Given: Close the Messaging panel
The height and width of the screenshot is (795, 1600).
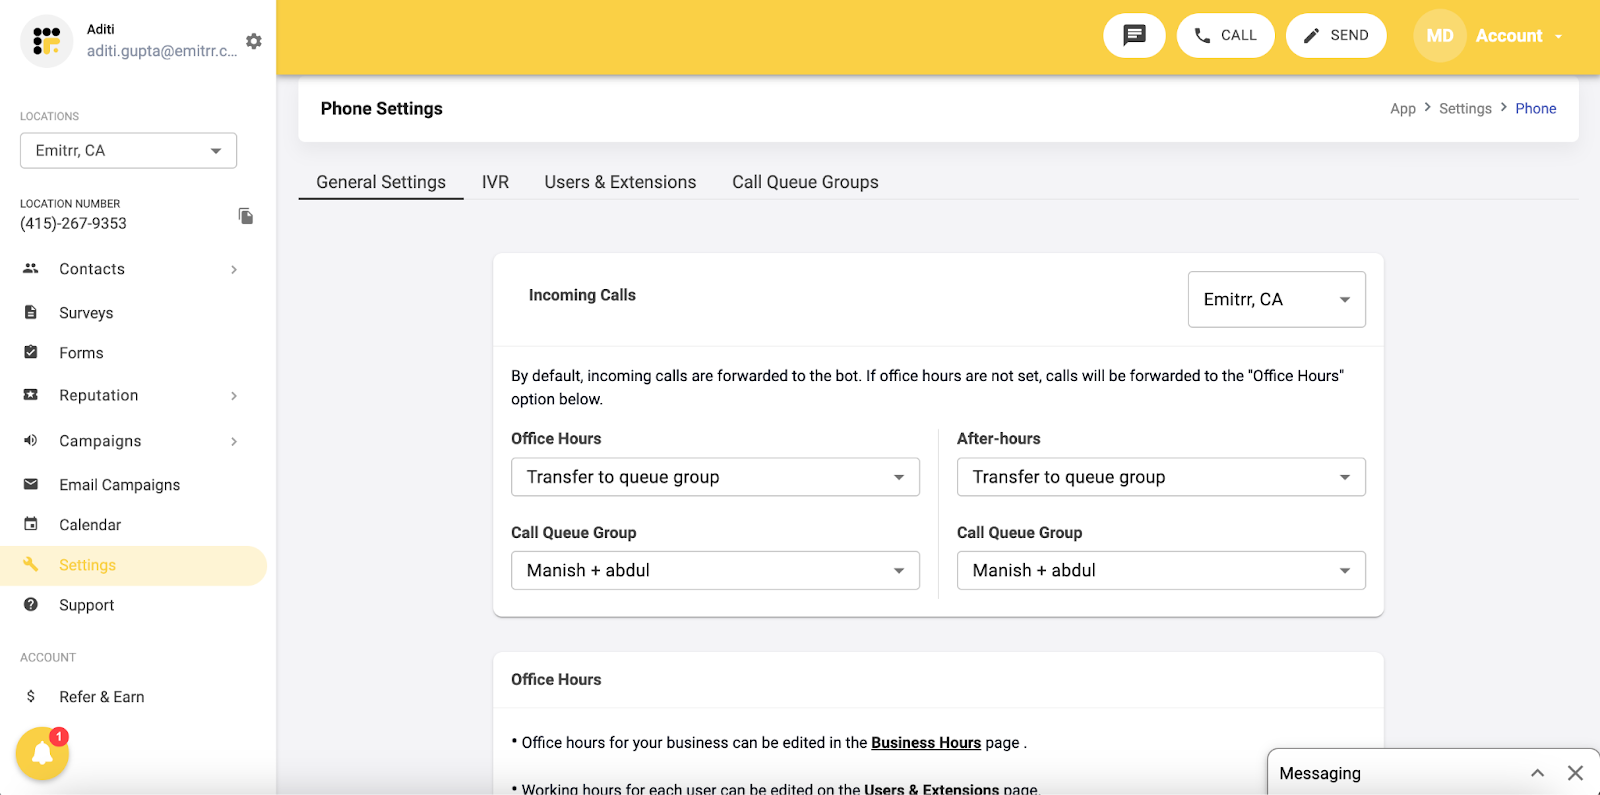Looking at the screenshot, I should [1575, 773].
